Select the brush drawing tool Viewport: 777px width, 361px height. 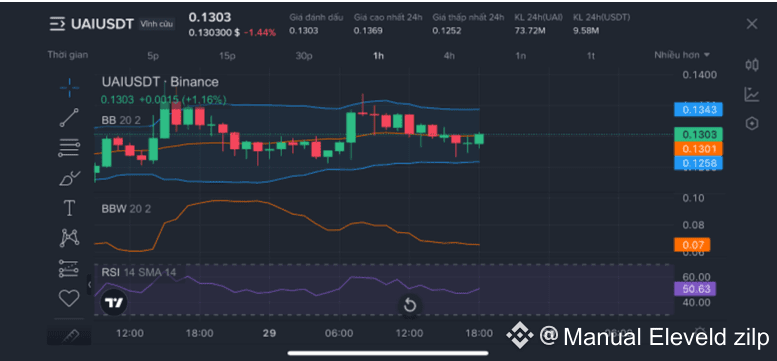click(x=69, y=178)
